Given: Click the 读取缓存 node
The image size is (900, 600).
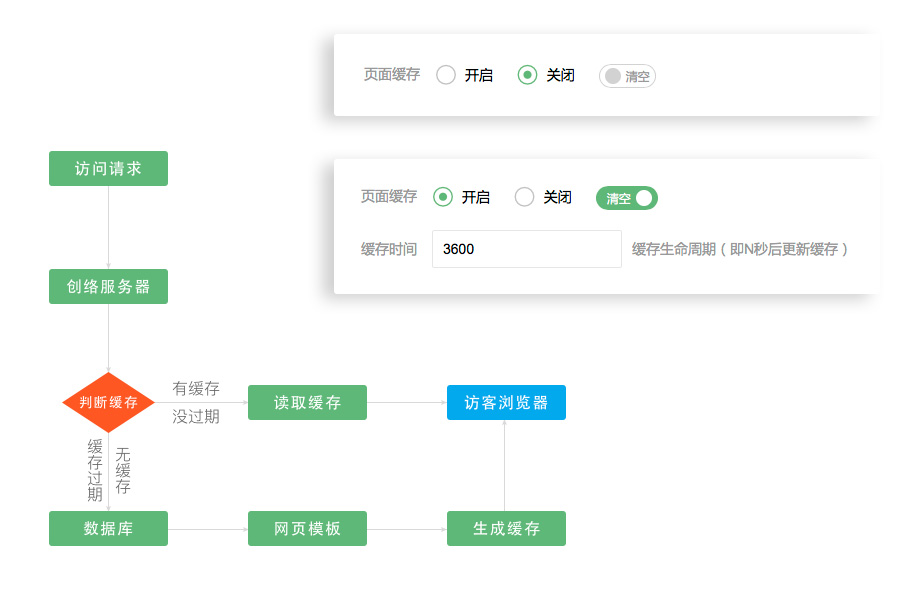Looking at the screenshot, I should [307, 402].
